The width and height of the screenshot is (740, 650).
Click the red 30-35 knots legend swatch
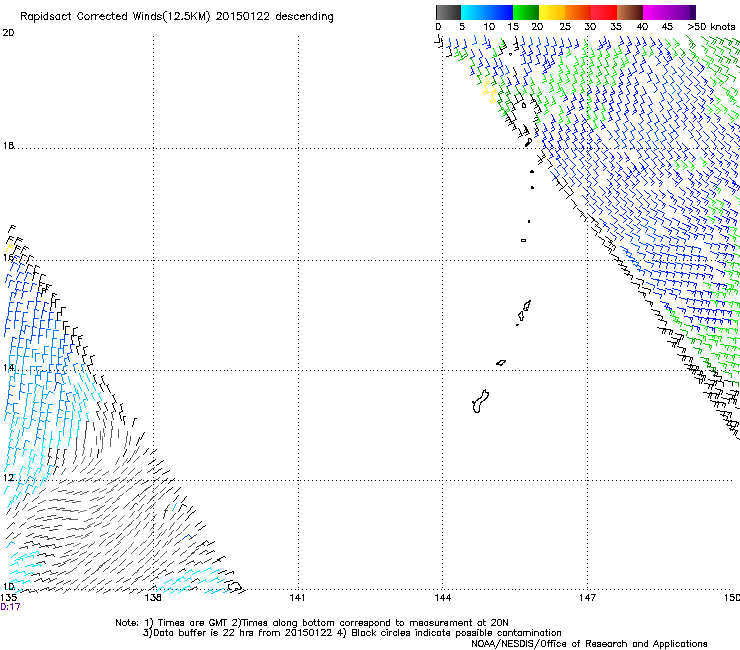(x=604, y=12)
